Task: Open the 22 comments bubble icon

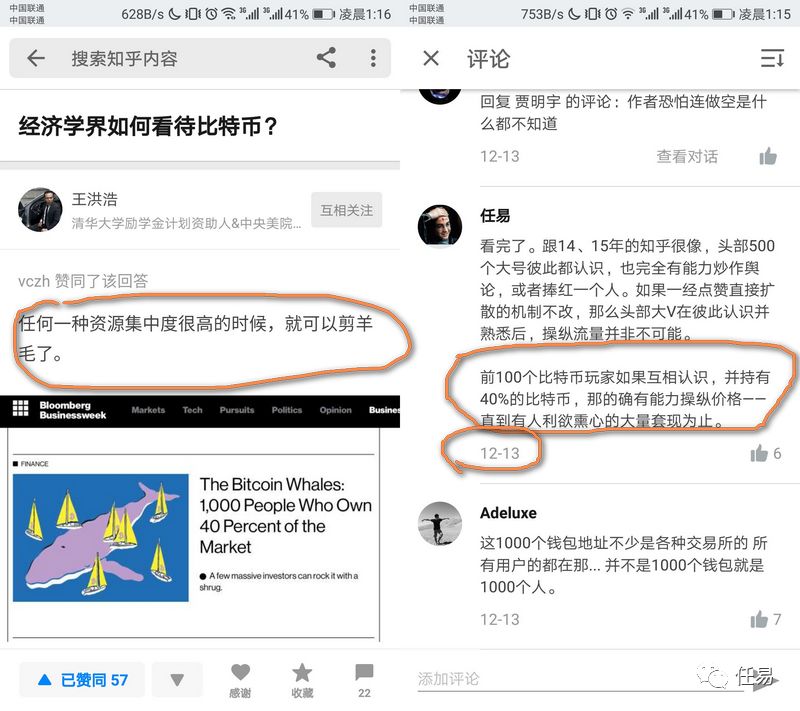Action: [x=364, y=673]
